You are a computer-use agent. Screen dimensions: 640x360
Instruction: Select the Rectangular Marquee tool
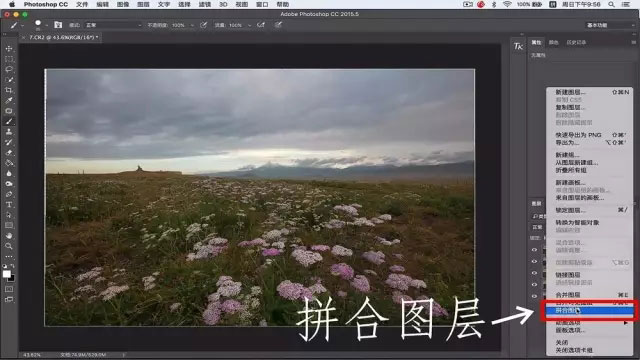pos(9,59)
